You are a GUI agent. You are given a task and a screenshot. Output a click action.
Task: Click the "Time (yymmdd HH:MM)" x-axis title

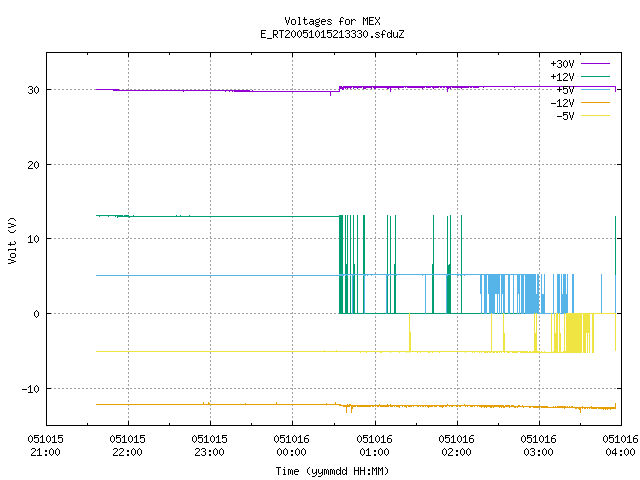click(x=332, y=471)
